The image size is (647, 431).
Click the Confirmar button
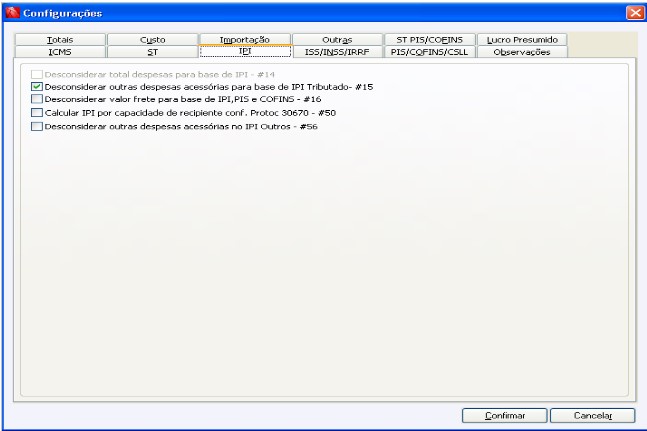click(505, 415)
